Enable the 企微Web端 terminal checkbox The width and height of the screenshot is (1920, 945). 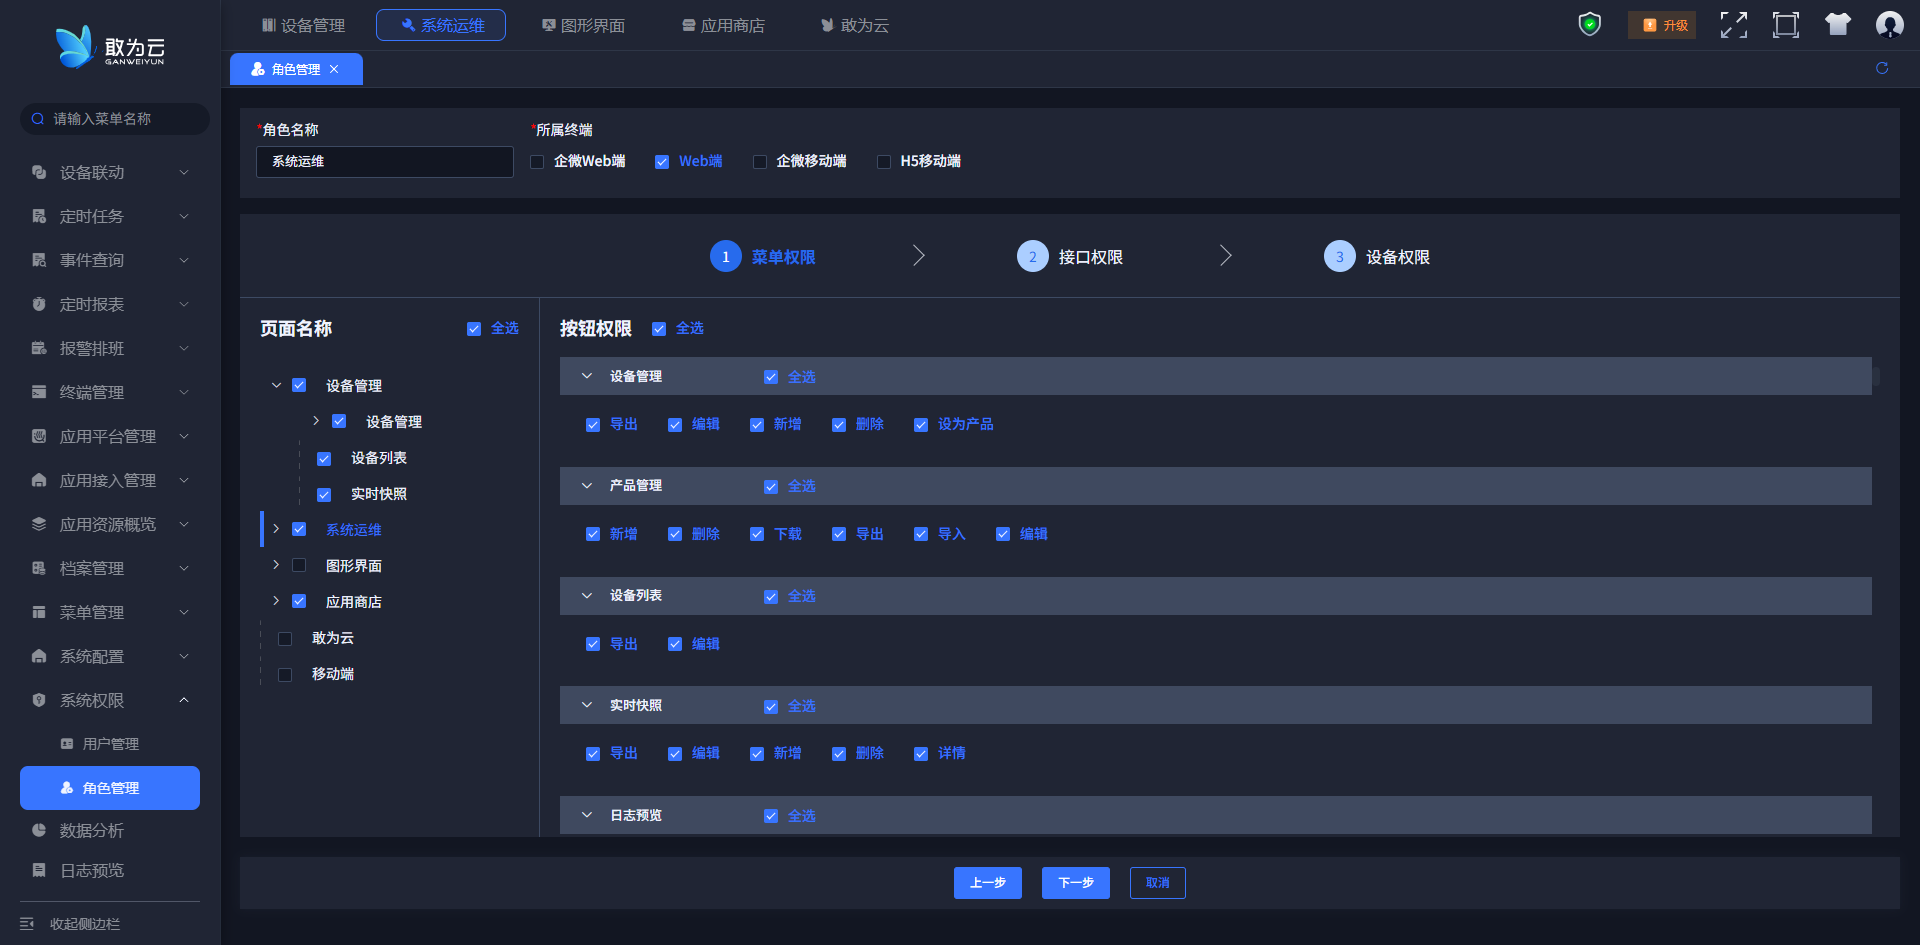(538, 162)
